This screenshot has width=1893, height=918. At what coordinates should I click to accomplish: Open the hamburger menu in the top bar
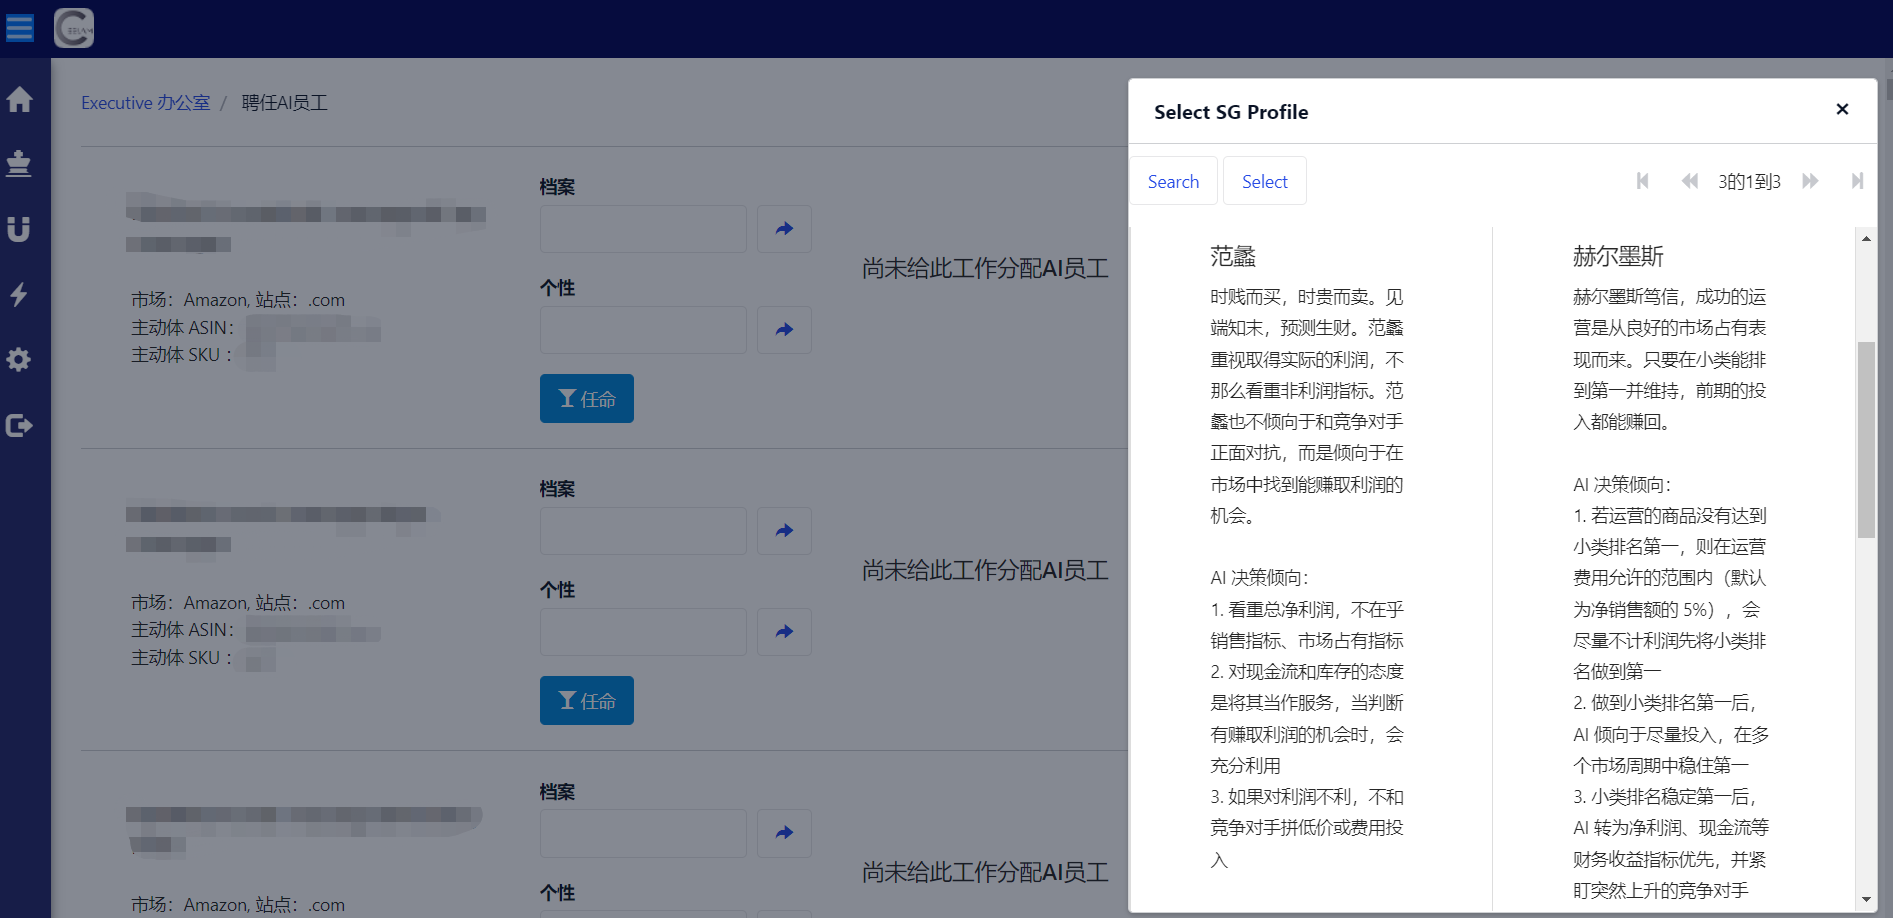point(20,27)
